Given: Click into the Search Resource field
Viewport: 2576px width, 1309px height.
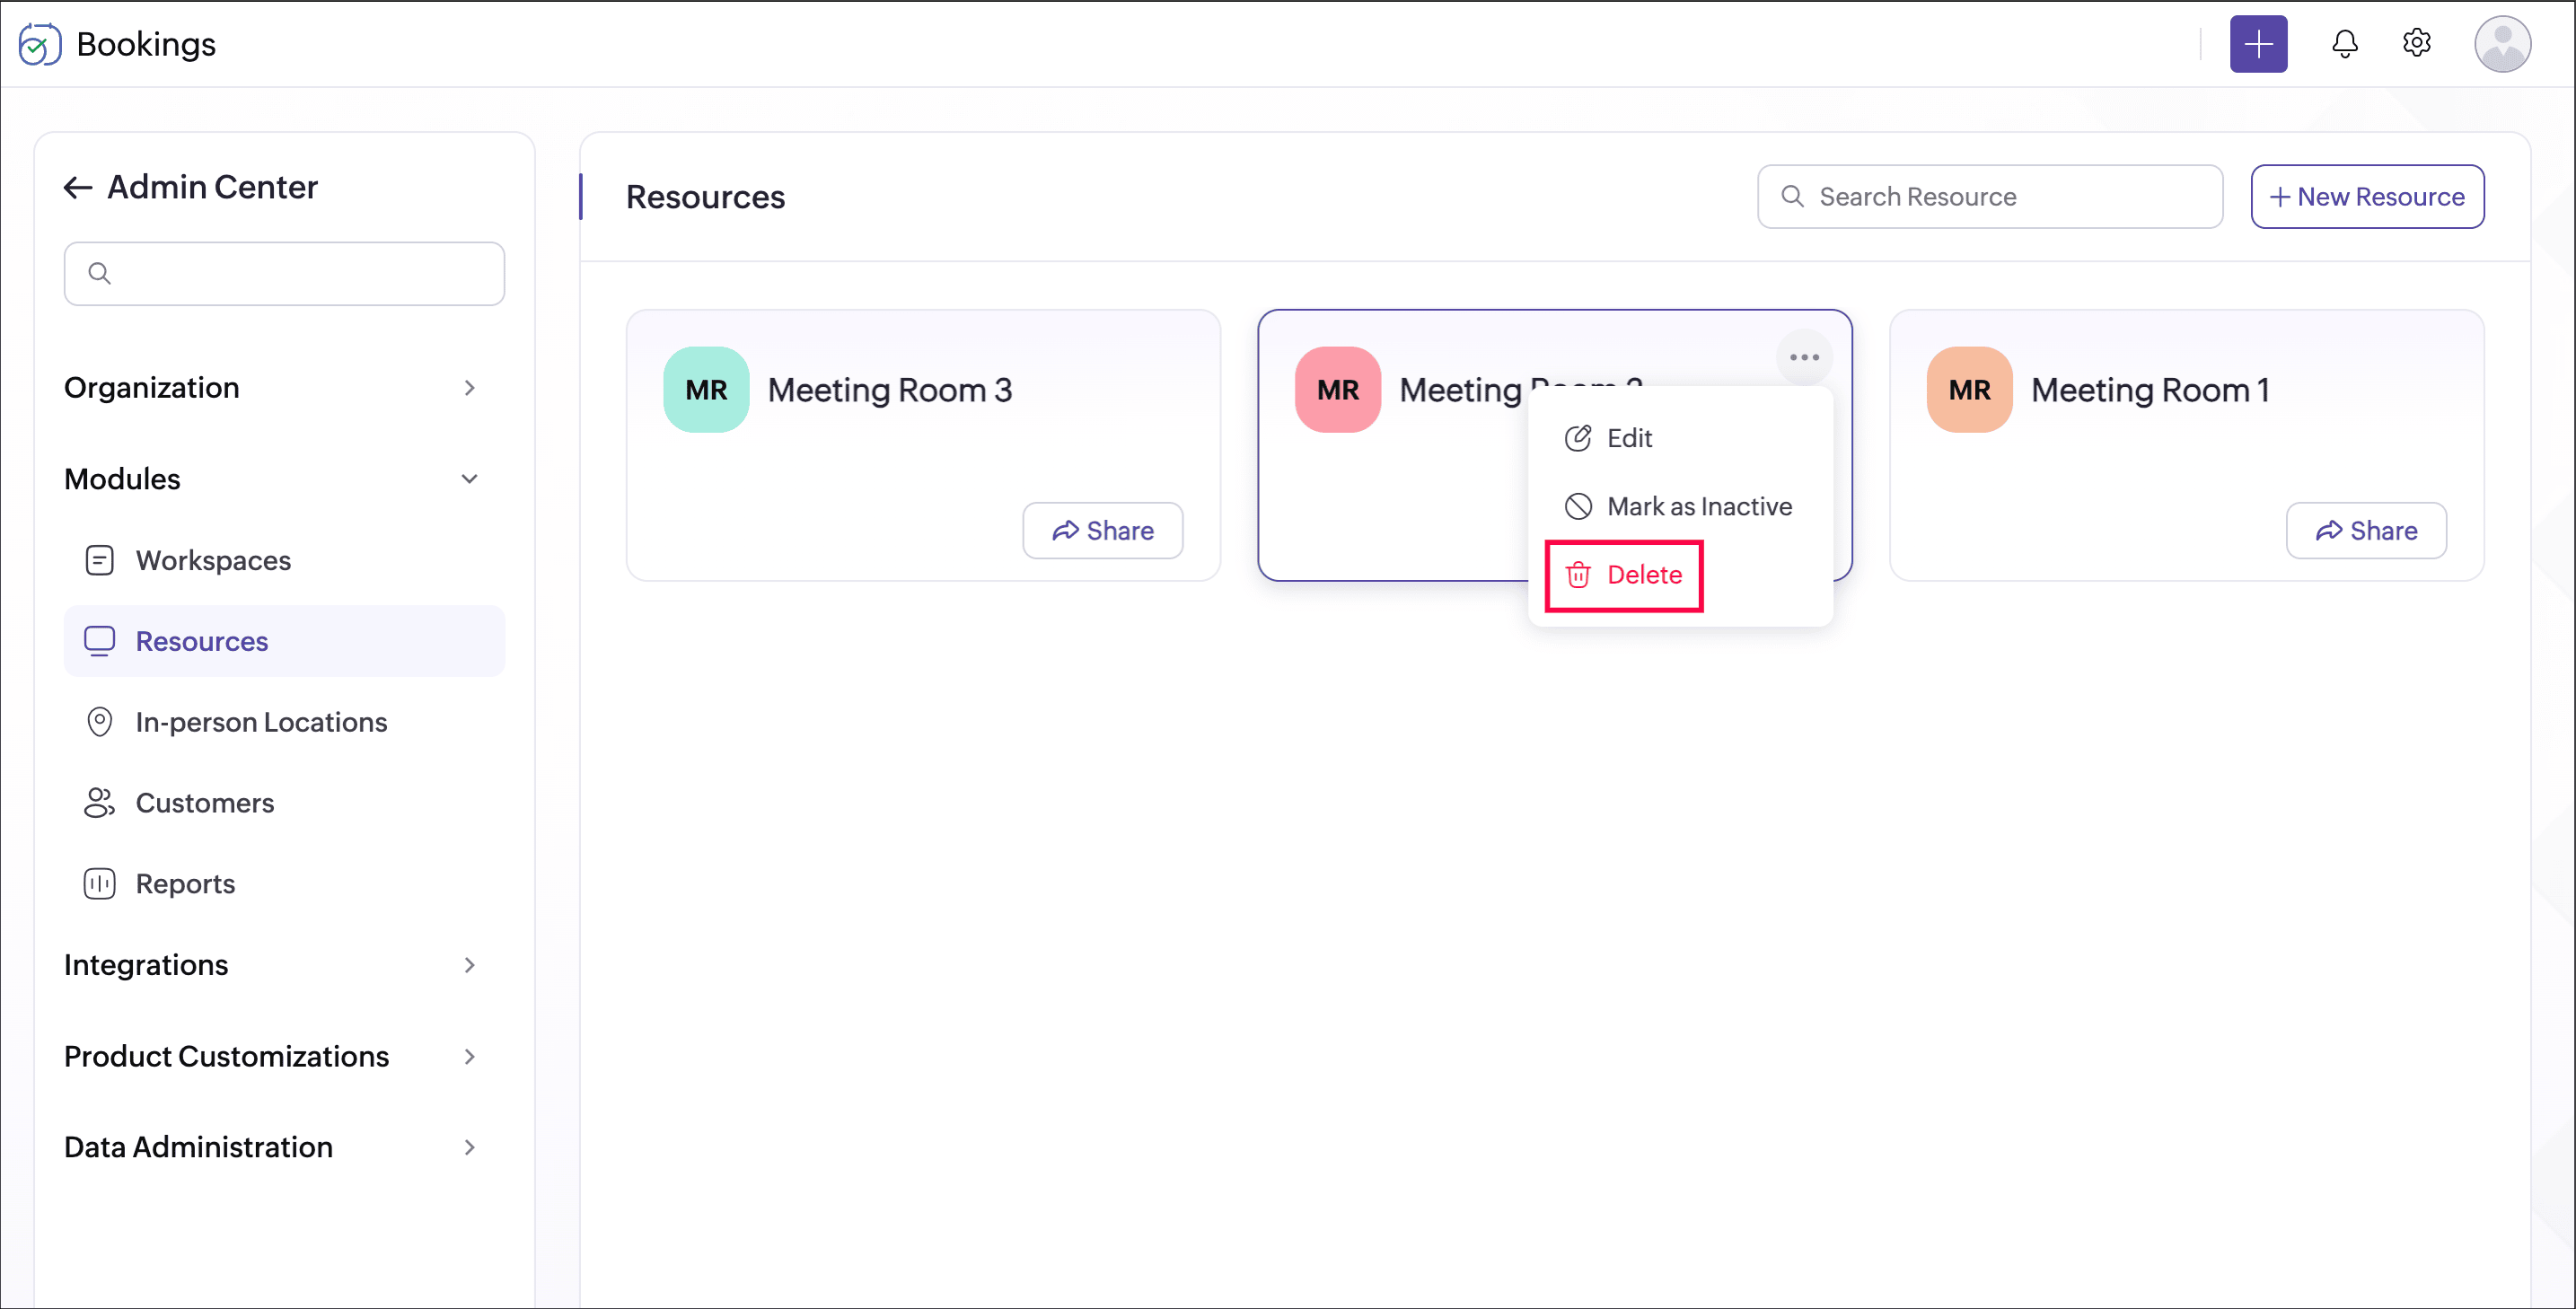Looking at the screenshot, I should [1989, 197].
